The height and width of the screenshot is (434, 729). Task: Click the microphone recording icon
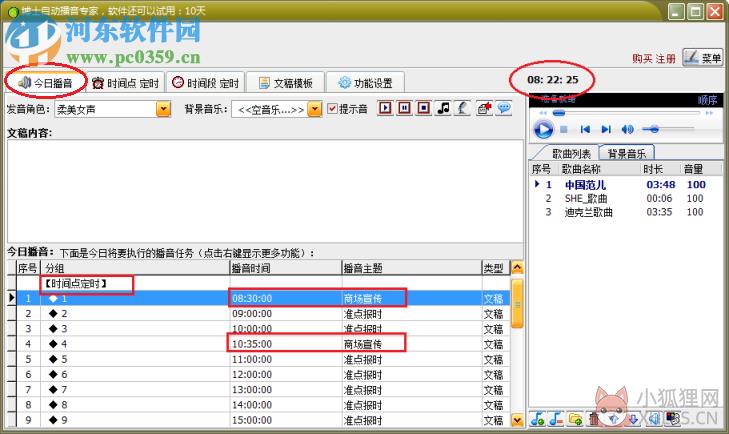pos(463,108)
